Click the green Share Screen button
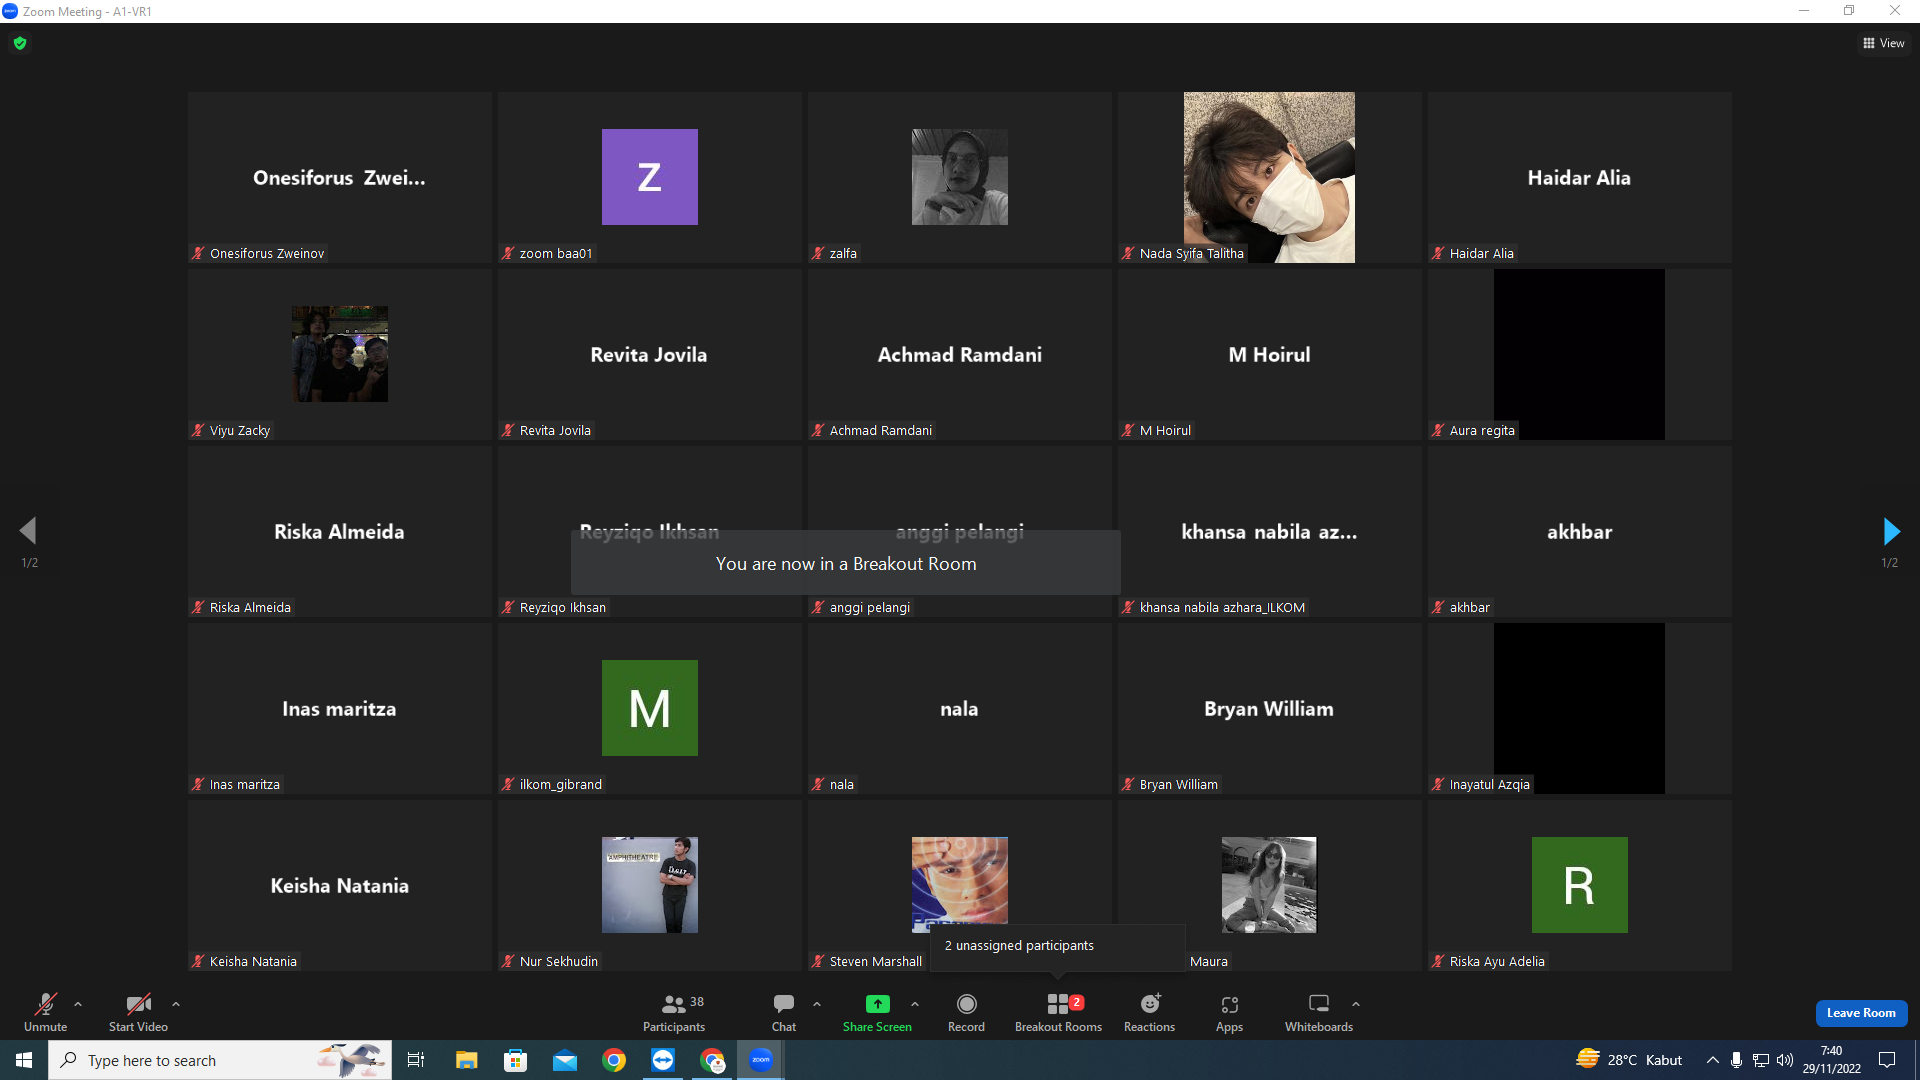The width and height of the screenshot is (1920, 1080). pos(877,1012)
